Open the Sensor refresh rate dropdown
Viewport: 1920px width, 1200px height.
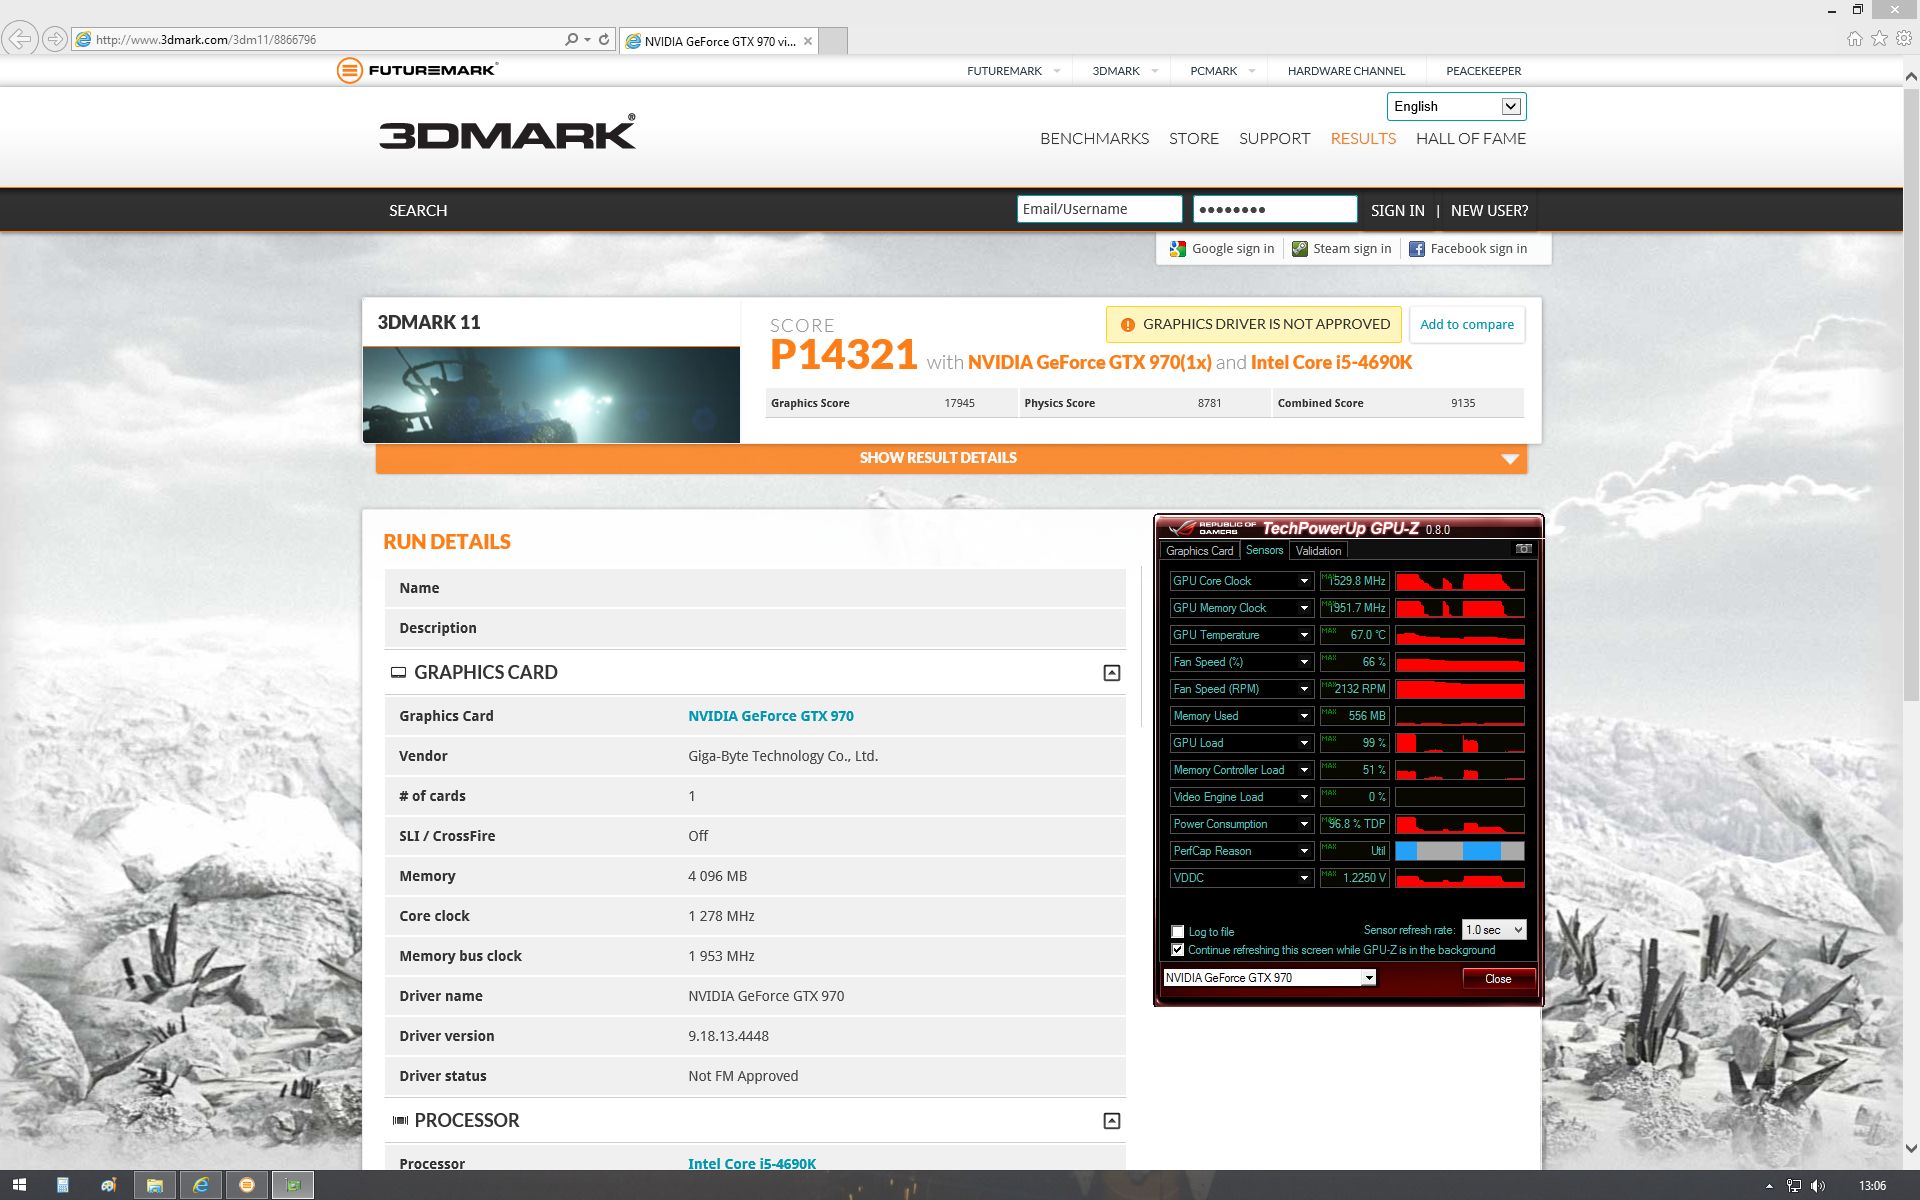point(1494,930)
